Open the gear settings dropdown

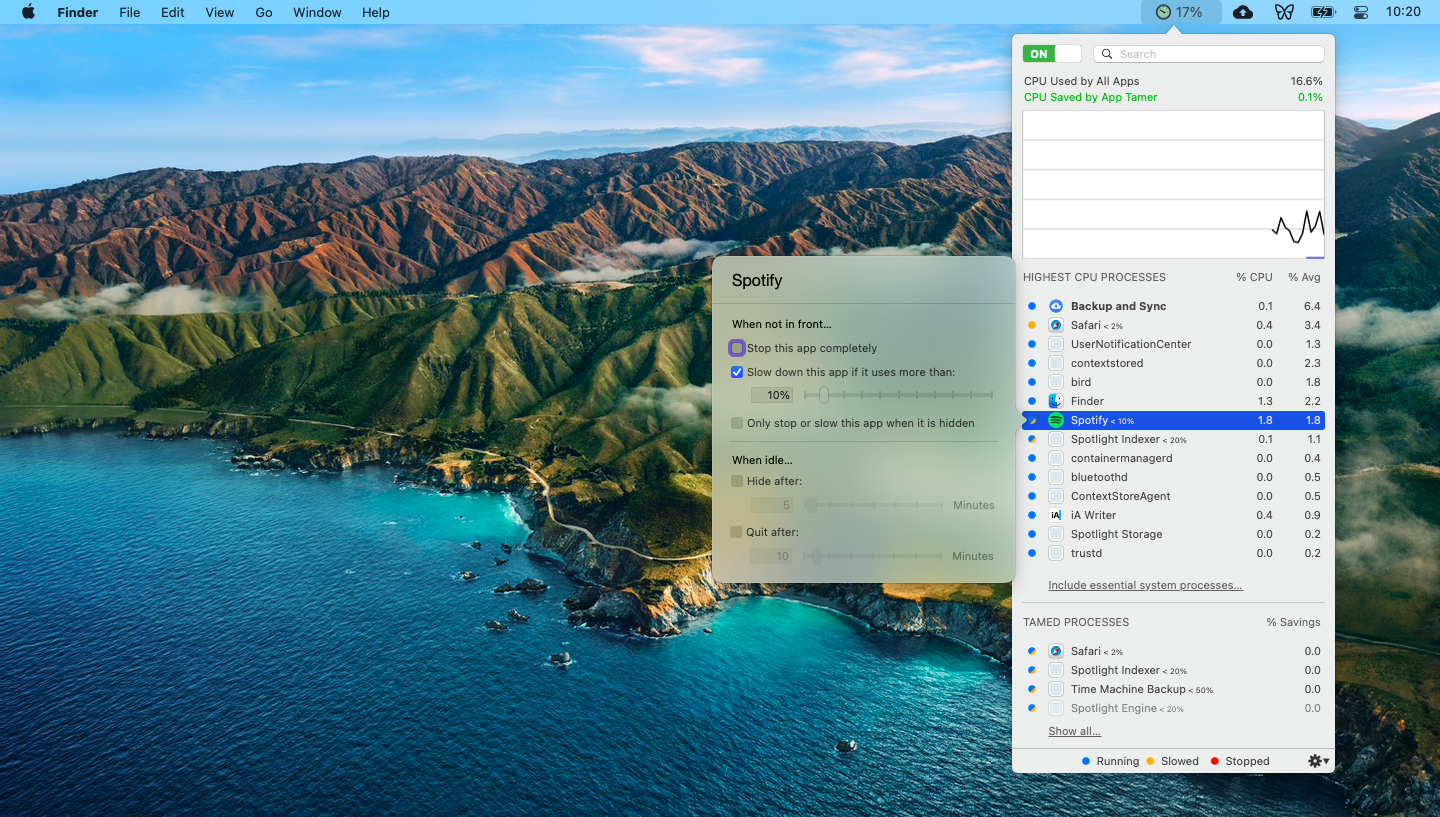[x=1319, y=761]
